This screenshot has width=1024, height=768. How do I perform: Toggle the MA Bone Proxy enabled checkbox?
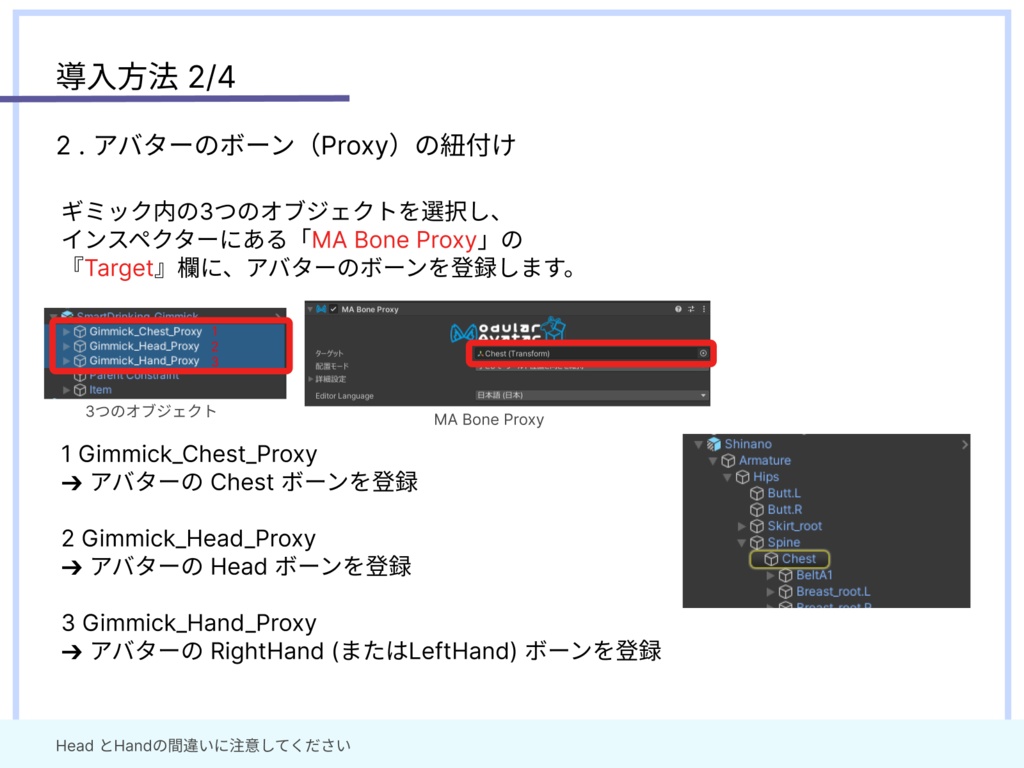click(x=333, y=309)
